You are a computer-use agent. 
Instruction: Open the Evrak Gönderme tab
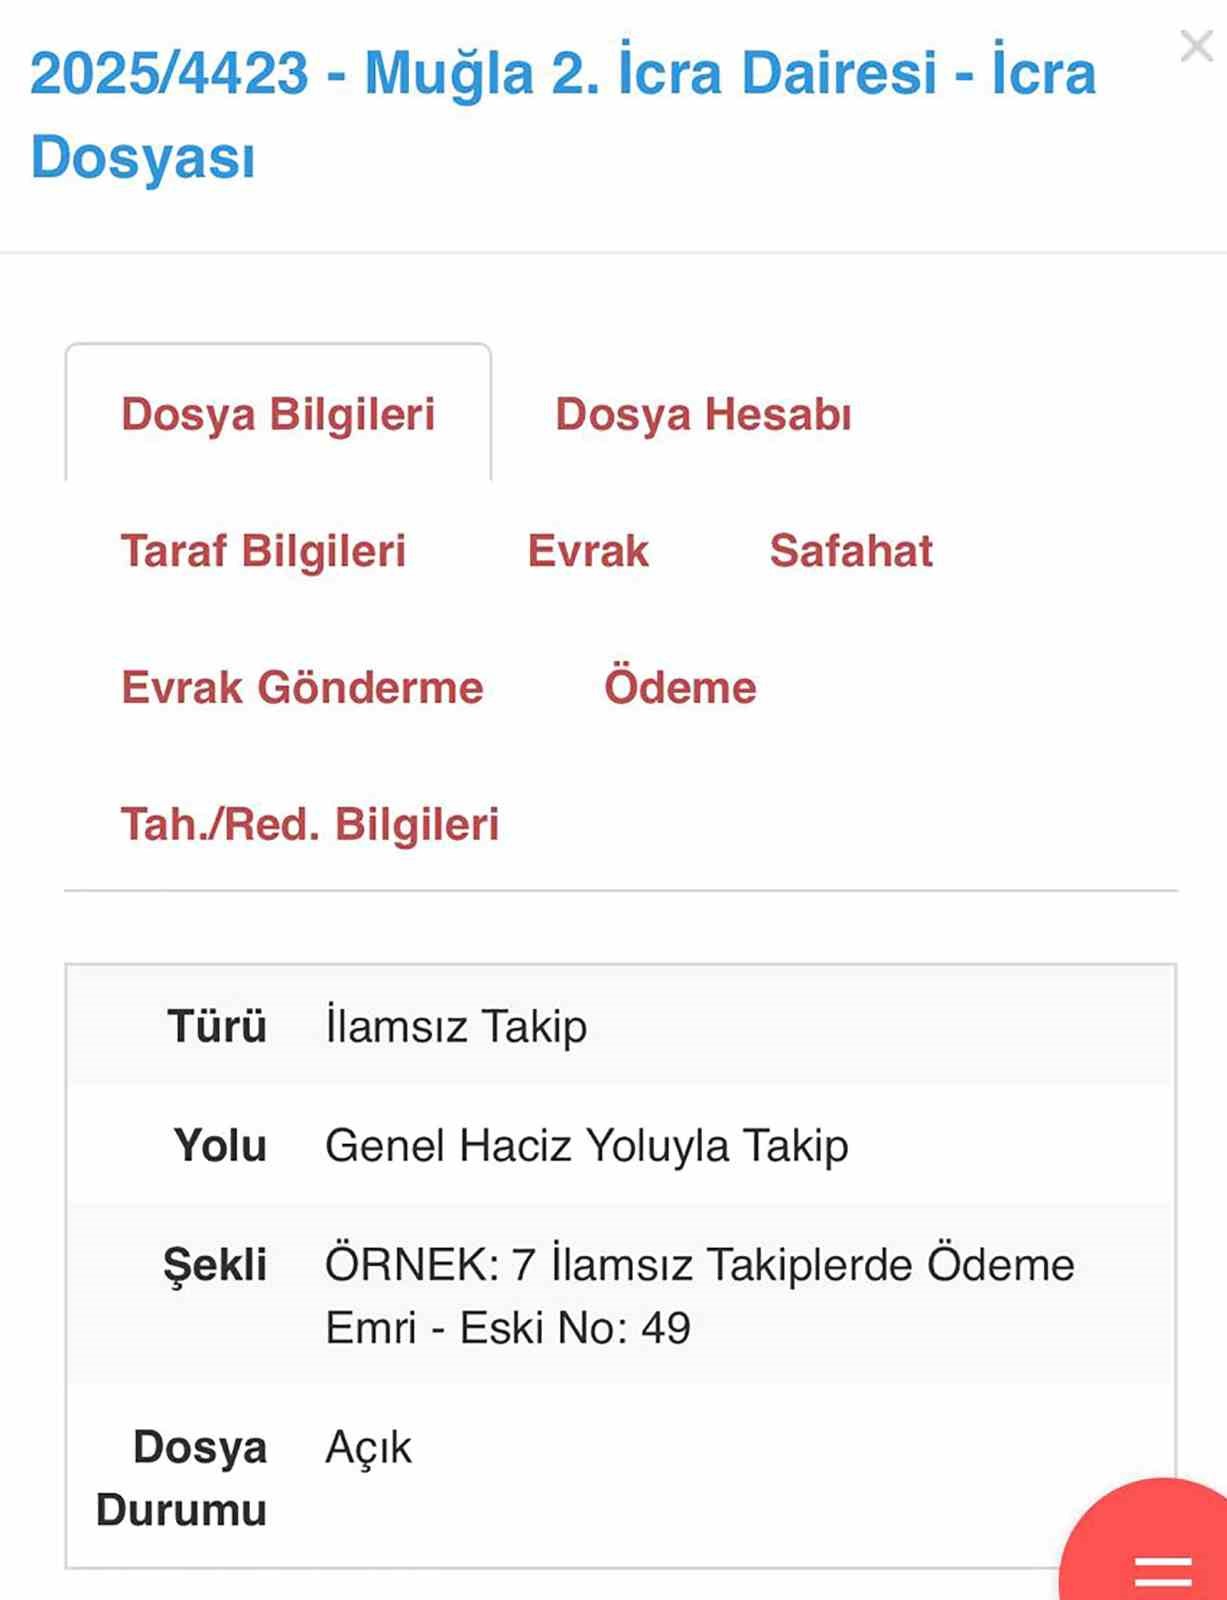(300, 687)
